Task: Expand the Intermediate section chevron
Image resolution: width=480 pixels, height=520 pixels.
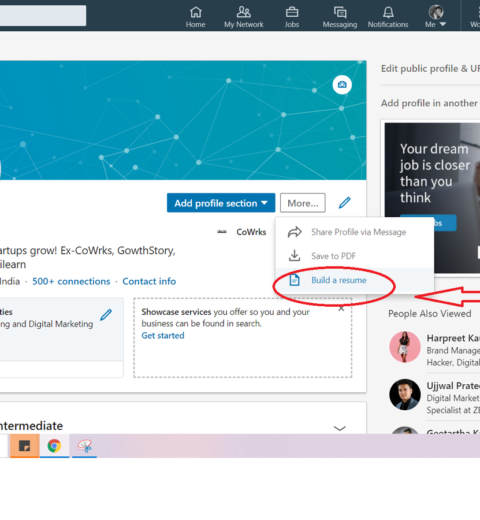Action: 339,428
